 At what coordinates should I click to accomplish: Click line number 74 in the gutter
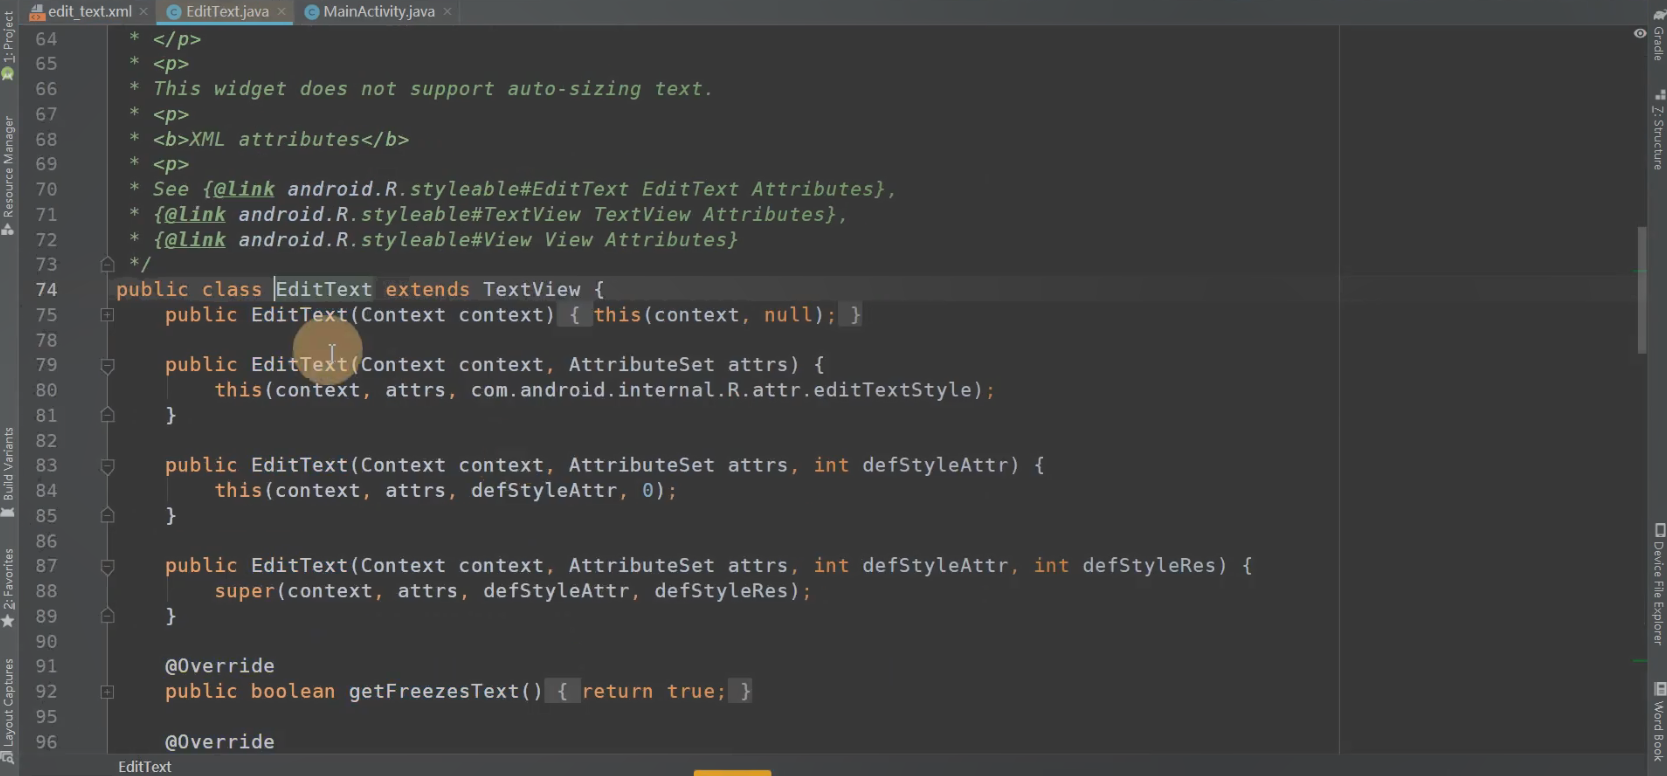click(46, 290)
